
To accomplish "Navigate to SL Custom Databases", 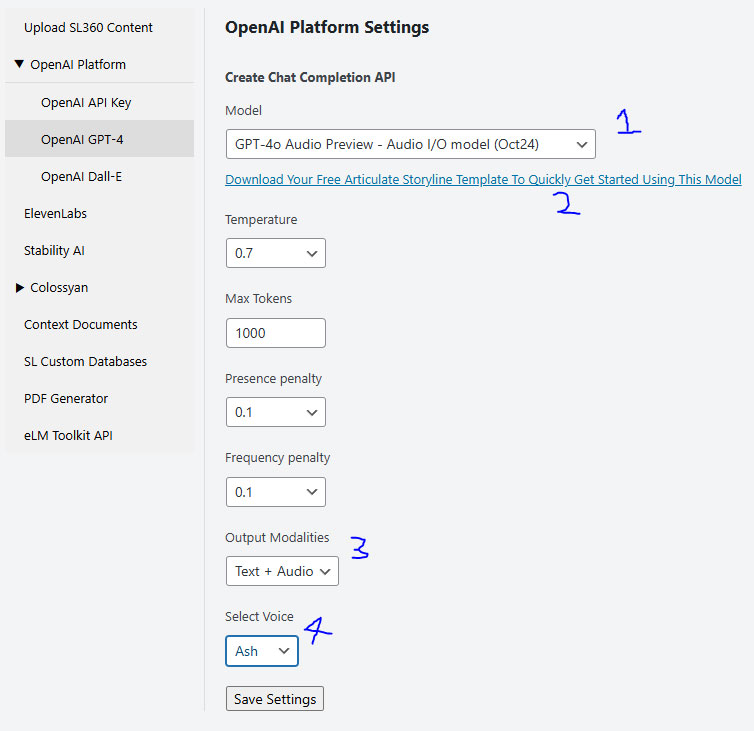I will [85, 362].
